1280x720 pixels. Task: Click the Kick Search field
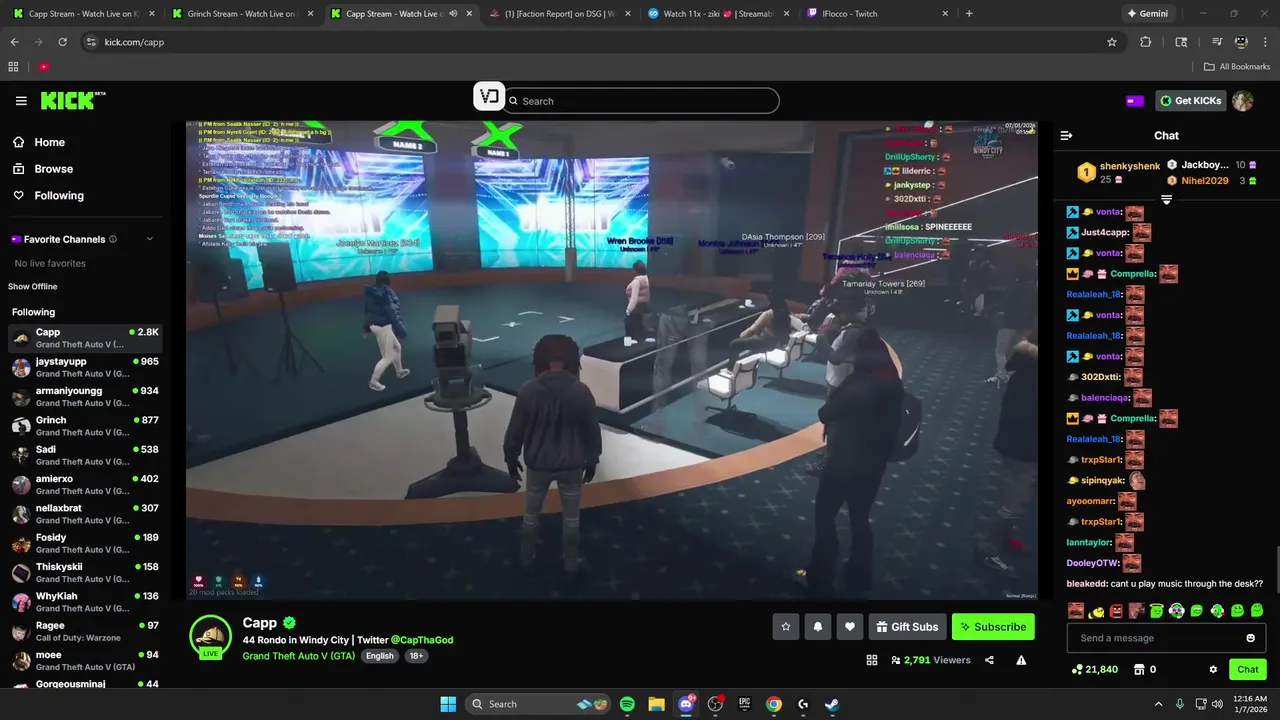[640, 101]
